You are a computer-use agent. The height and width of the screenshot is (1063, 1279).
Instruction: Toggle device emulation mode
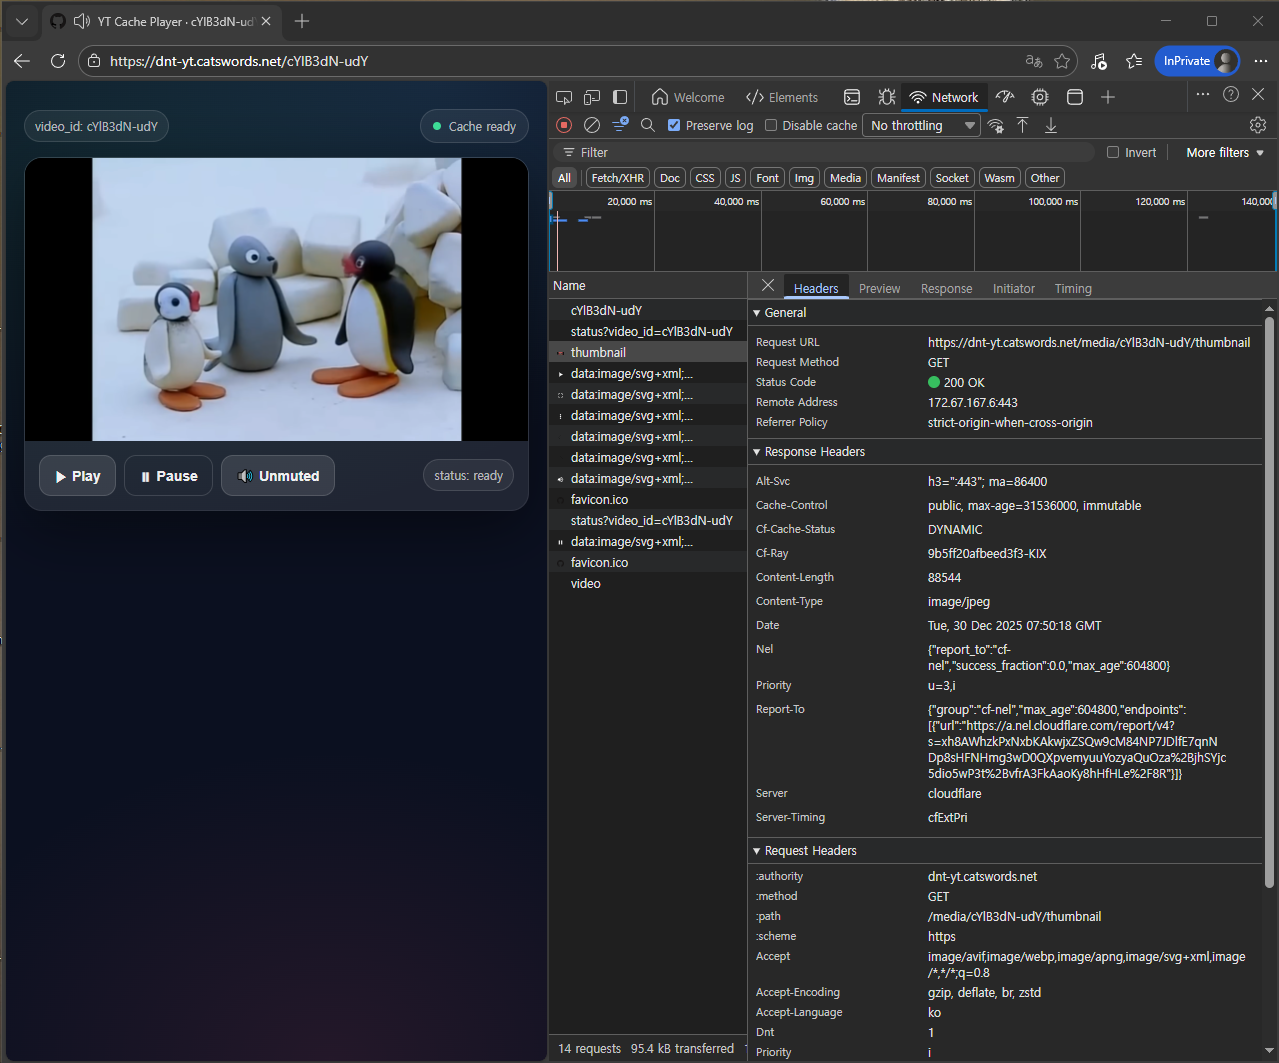point(592,97)
